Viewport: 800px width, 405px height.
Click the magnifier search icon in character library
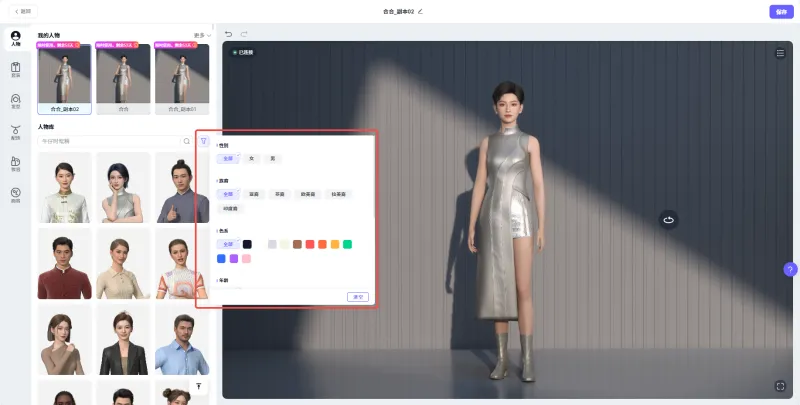coord(187,141)
